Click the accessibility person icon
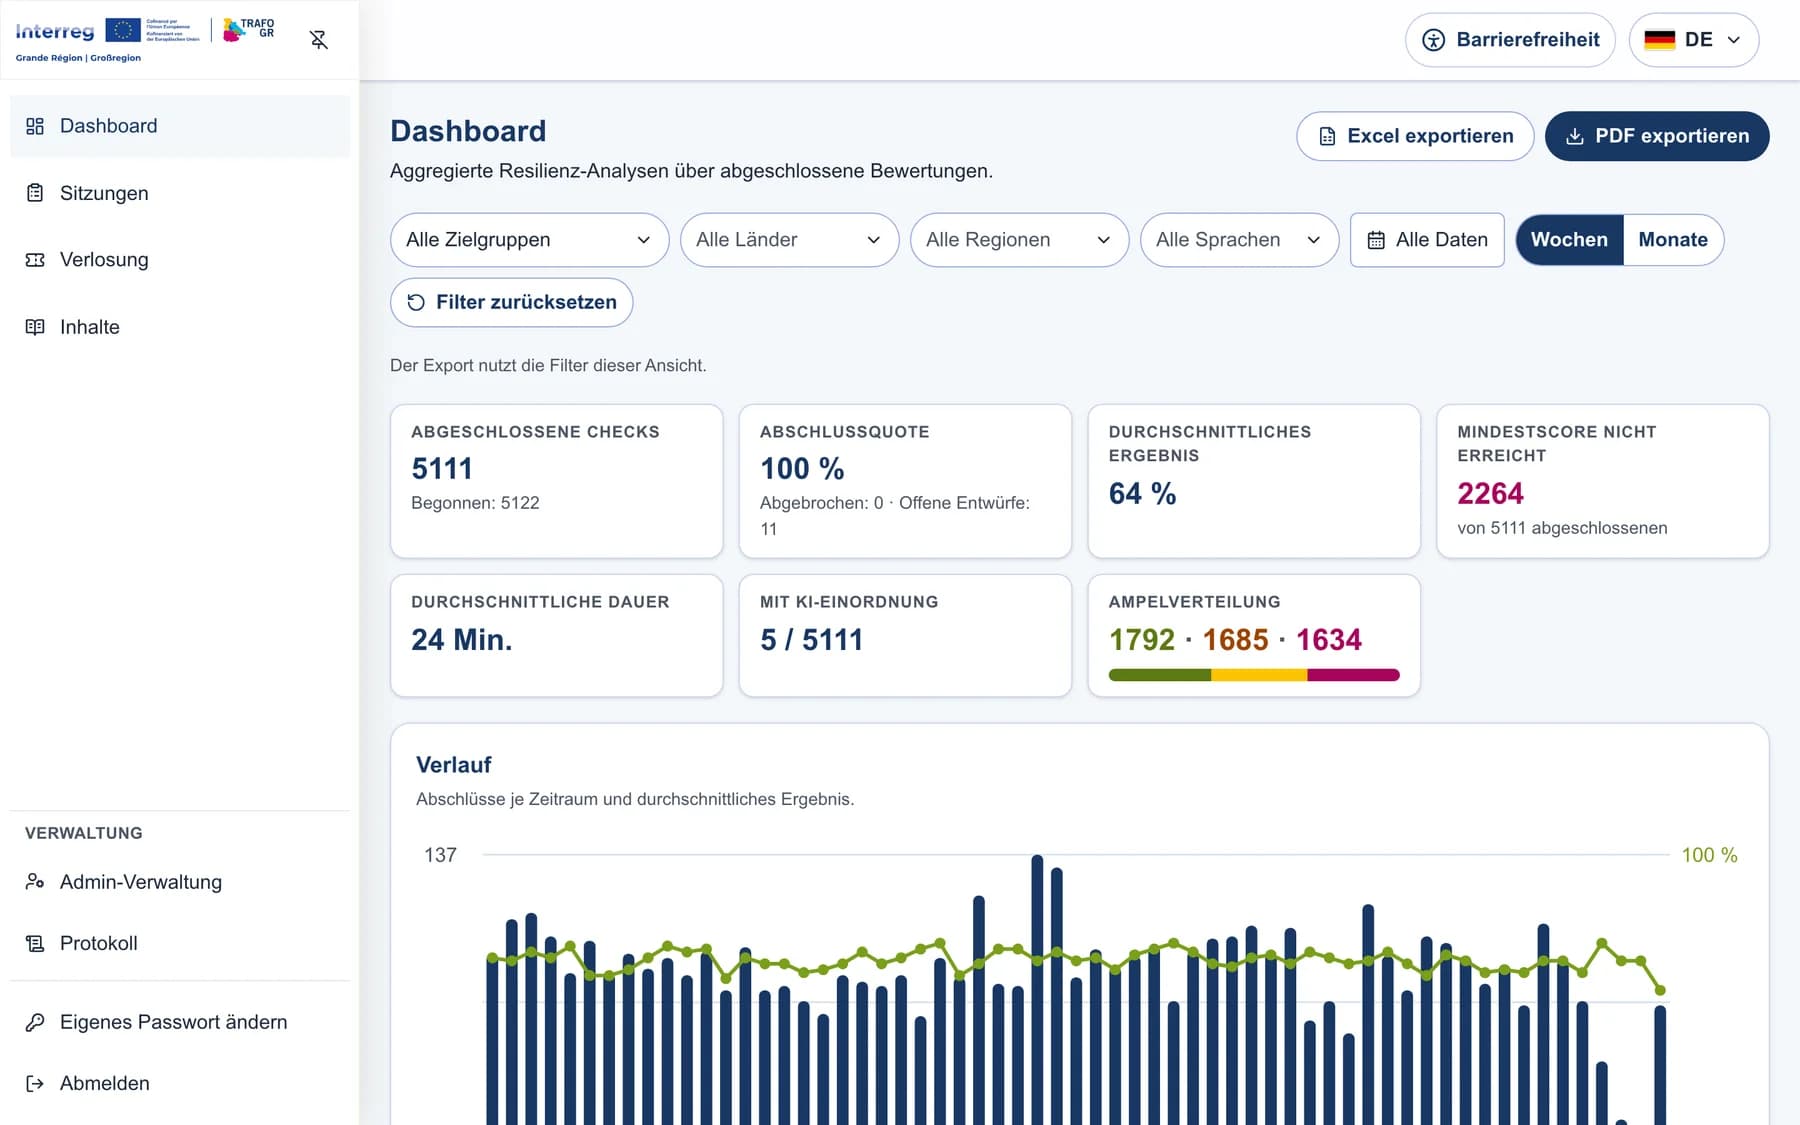1800x1125 pixels. coord(1433,40)
